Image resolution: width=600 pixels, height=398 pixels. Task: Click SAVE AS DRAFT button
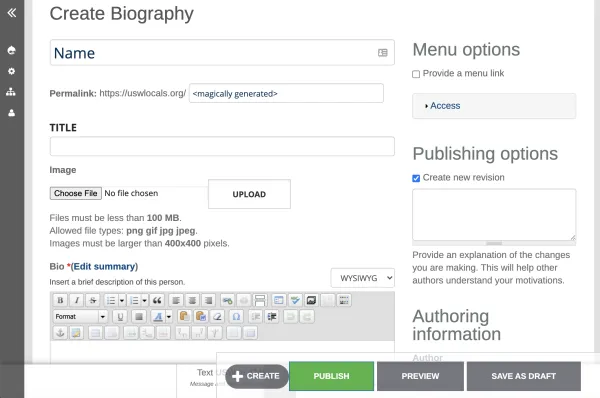[x=523, y=376]
